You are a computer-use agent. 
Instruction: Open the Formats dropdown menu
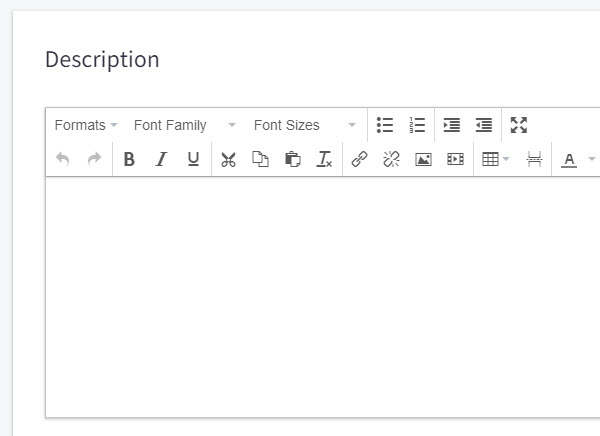[x=86, y=125]
